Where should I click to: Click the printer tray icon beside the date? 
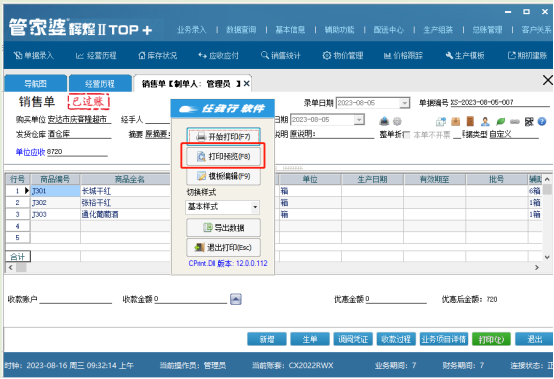click(384, 122)
